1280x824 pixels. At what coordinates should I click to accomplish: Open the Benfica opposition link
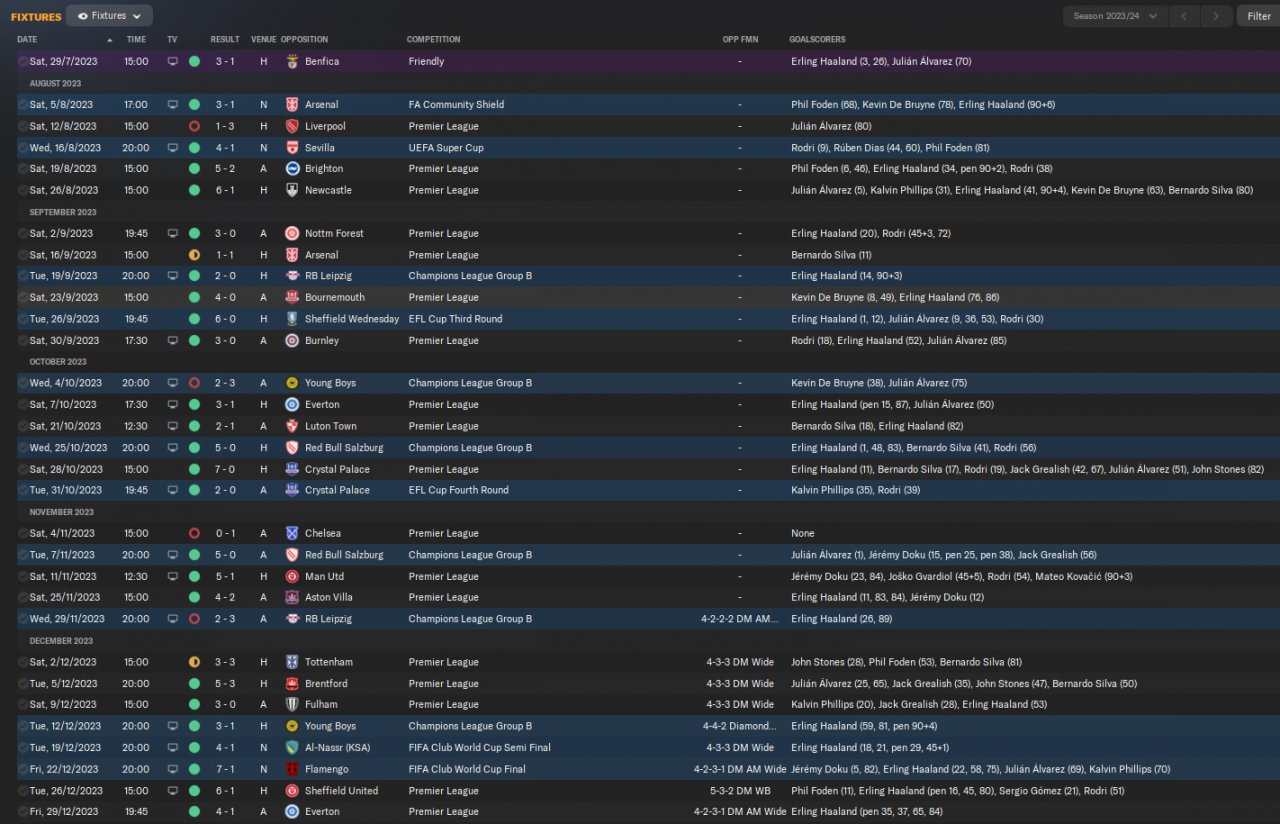point(322,61)
